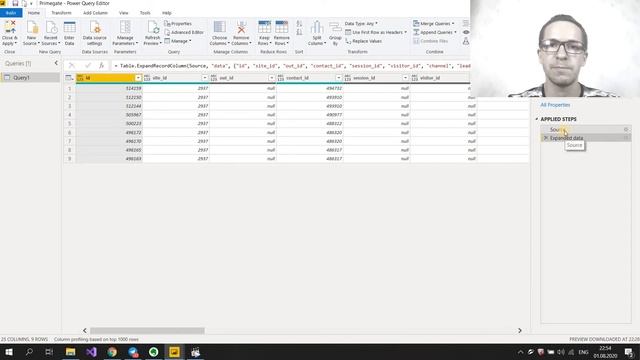Viewport: 640px width, 360px height.
Task: Click the fx add step icon
Action: click(x=102, y=66)
